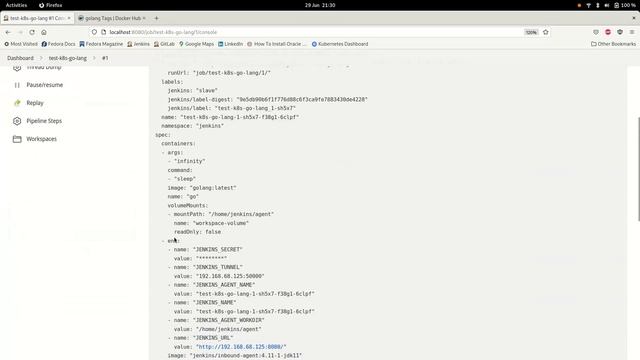Reset the 120% zoom indicator
Screen dimensions: 640x360
coord(531,32)
